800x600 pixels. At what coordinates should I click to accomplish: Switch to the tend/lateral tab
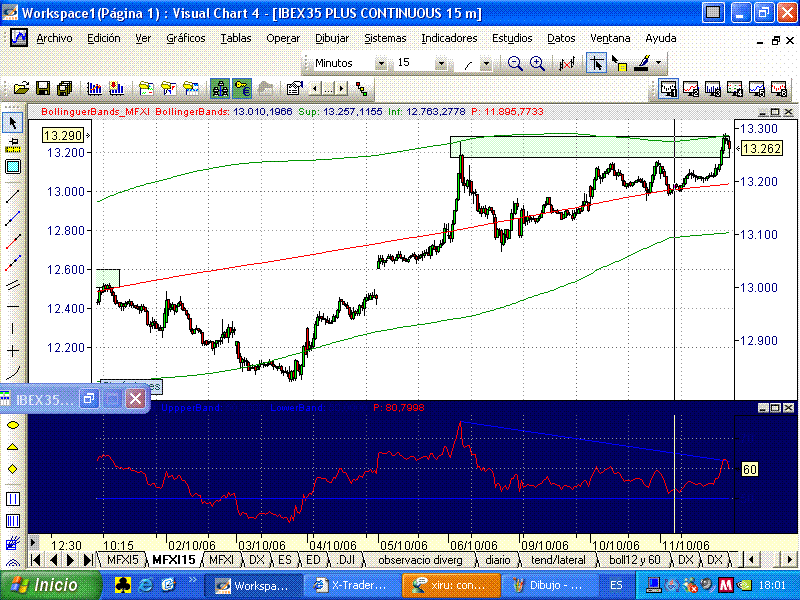558,560
